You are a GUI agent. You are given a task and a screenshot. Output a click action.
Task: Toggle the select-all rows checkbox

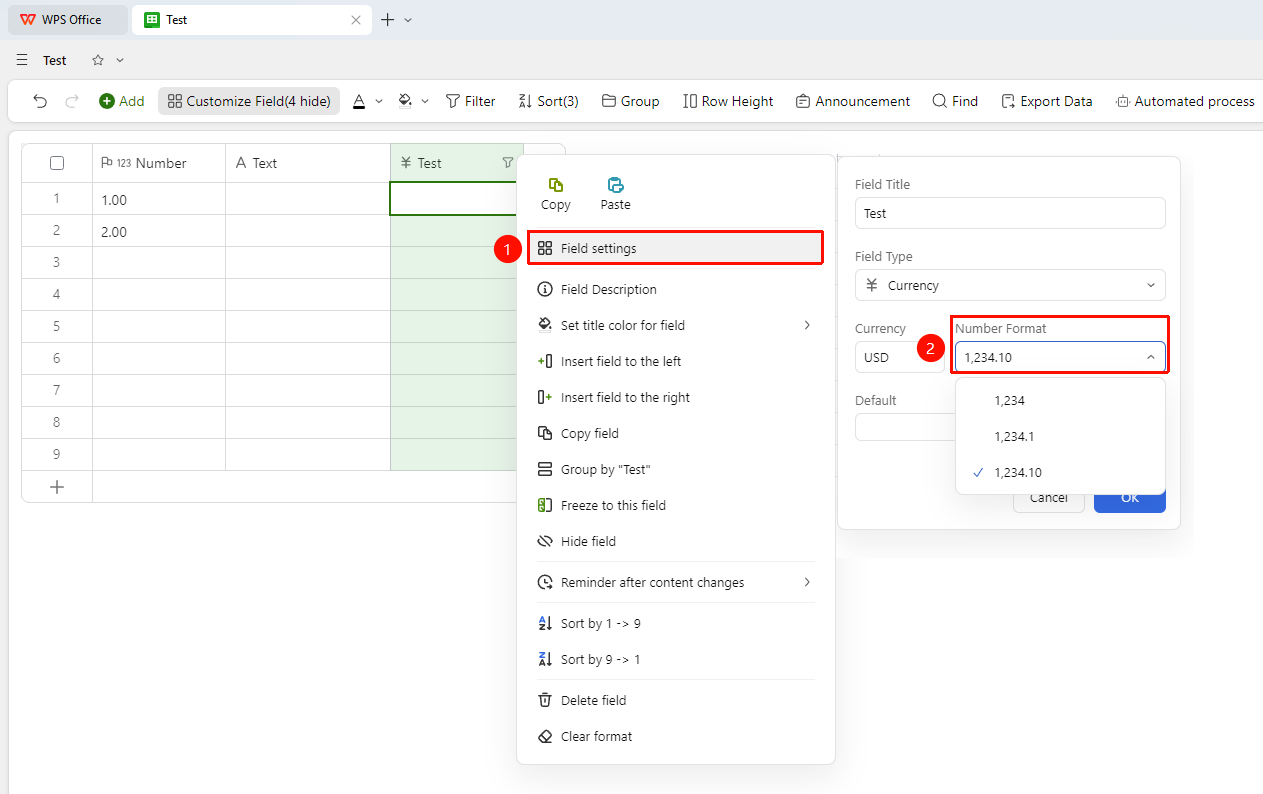coord(57,163)
